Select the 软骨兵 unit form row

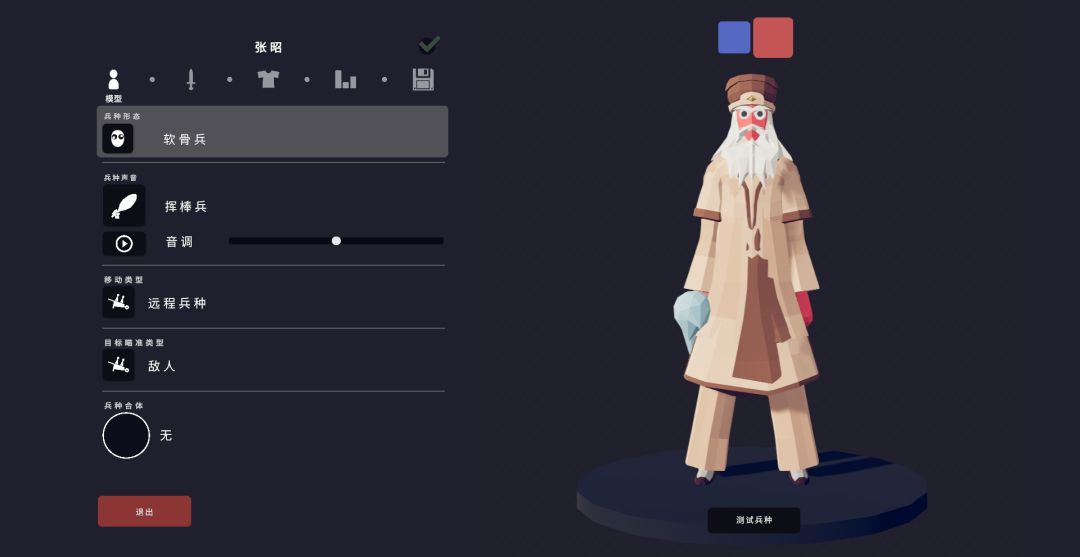pos(273,132)
